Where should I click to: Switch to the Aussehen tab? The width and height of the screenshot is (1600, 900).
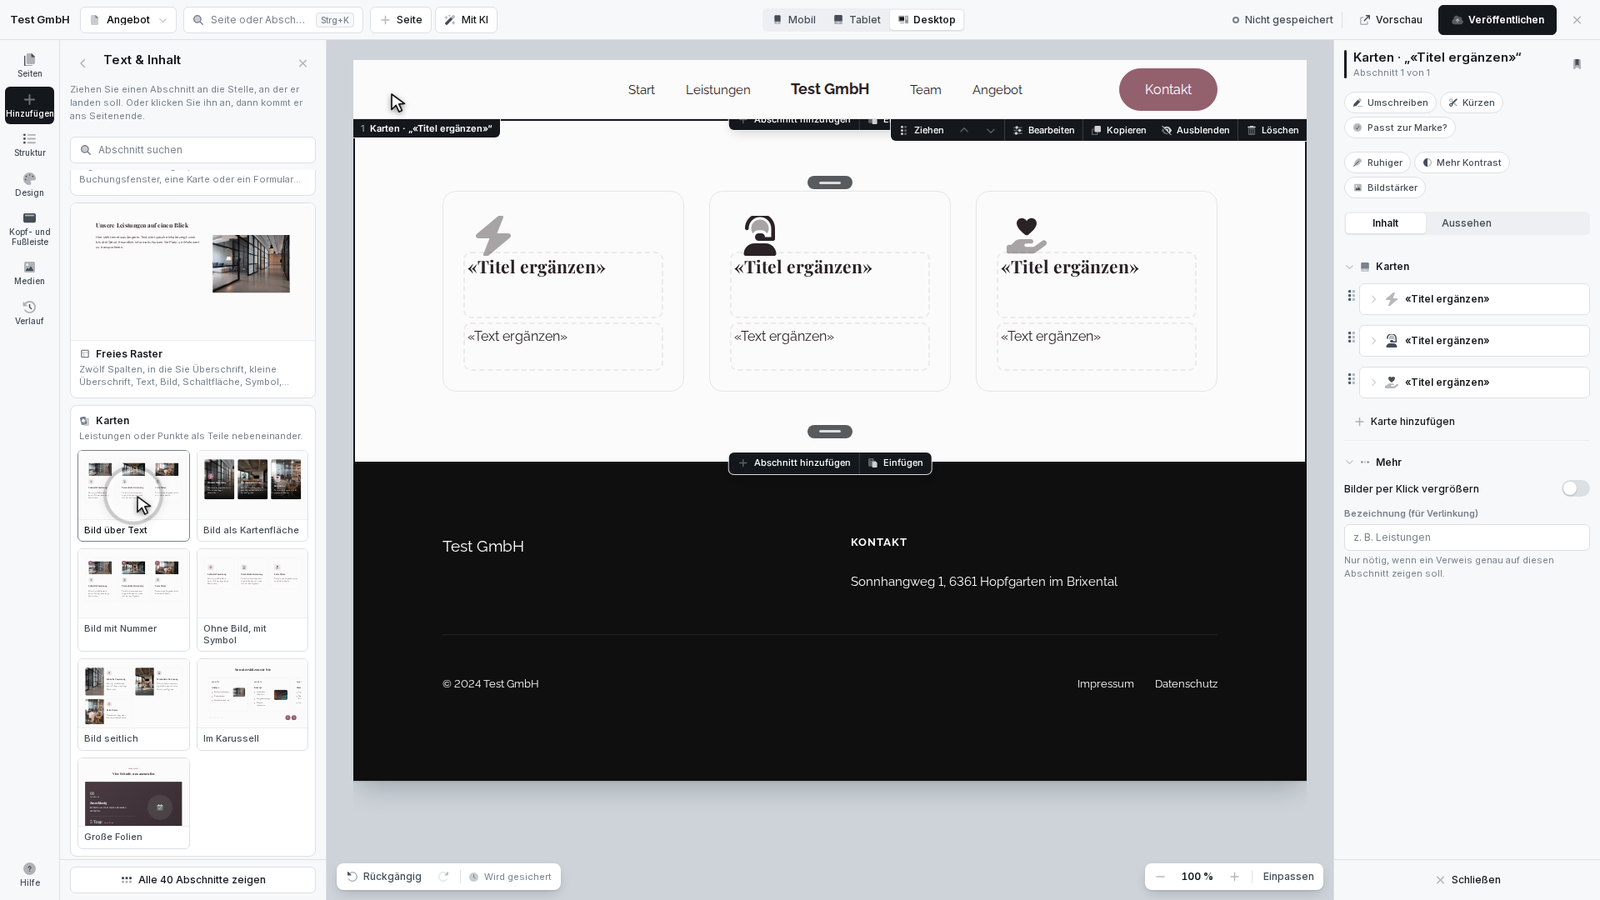pyautogui.click(x=1466, y=223)
